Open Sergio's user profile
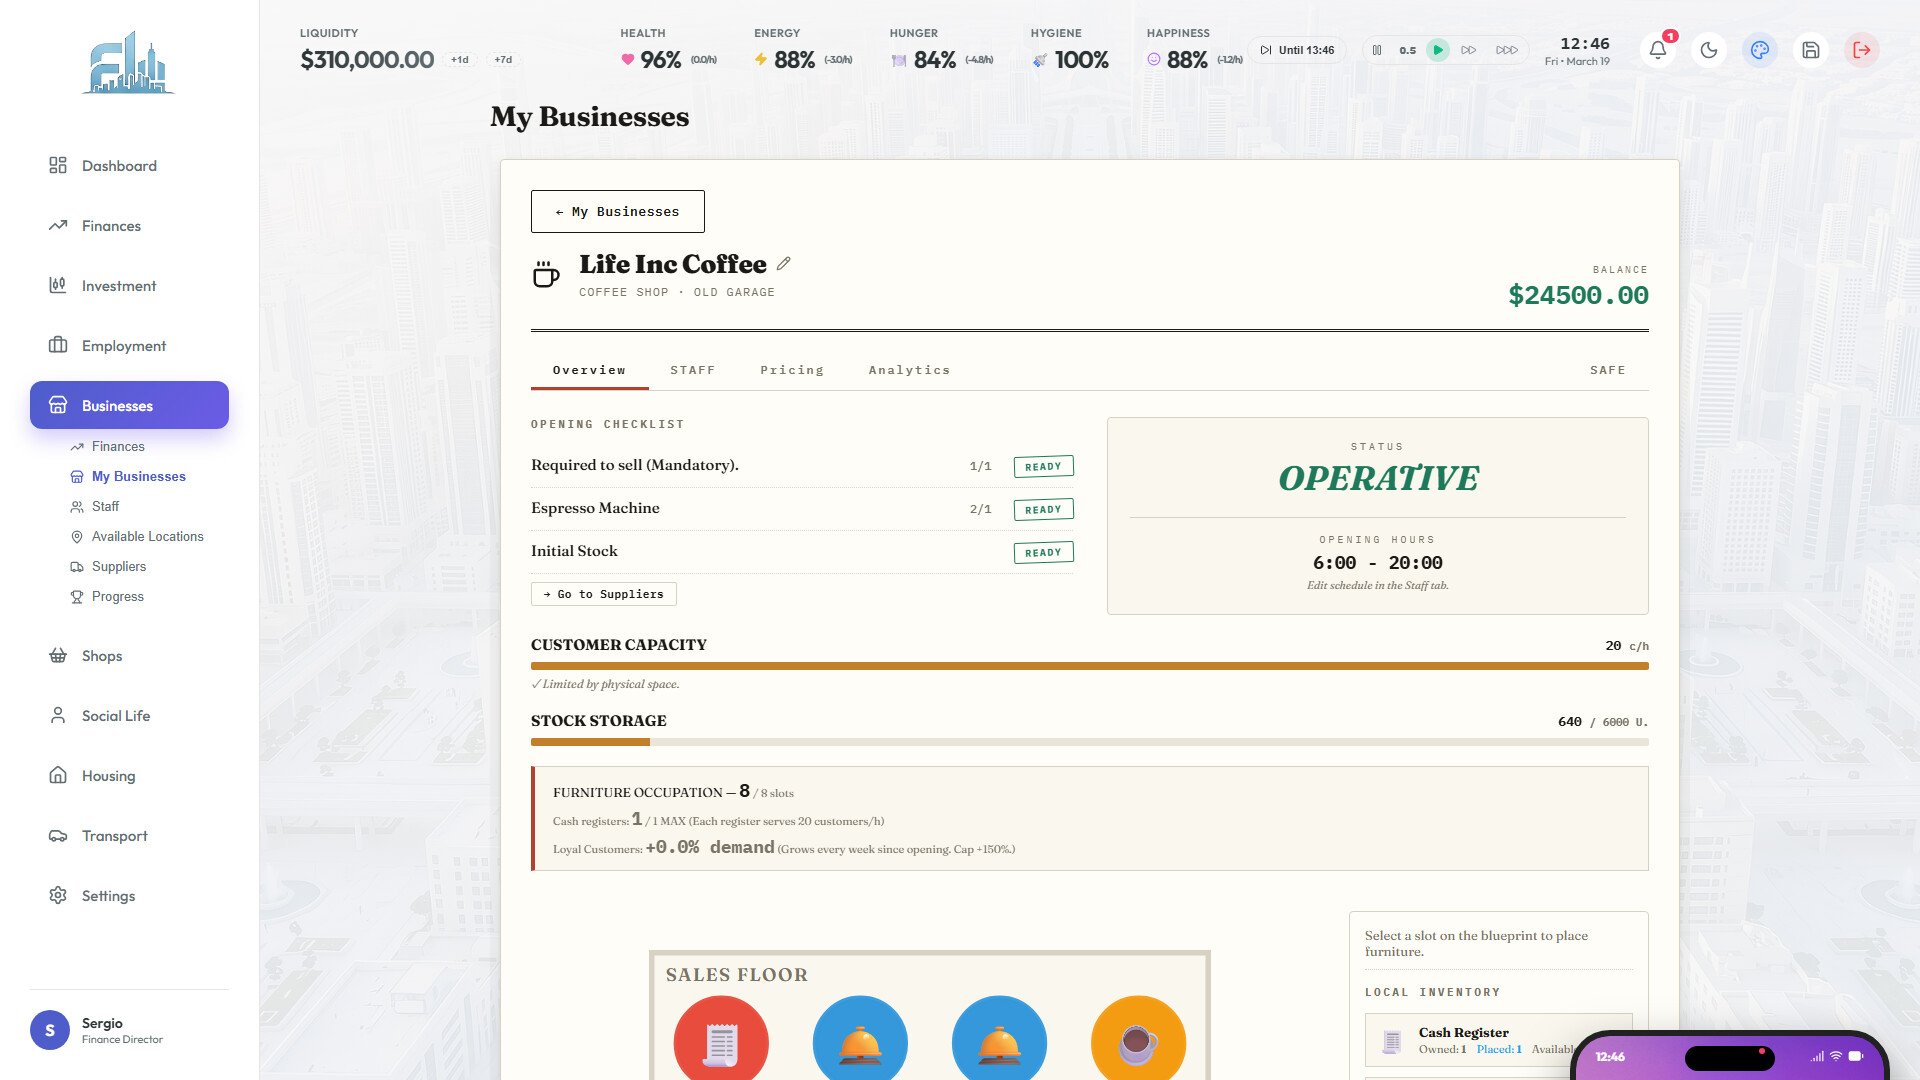Image resolution: width=1920 pixels, height=1080 pixels. [129, 1030]
